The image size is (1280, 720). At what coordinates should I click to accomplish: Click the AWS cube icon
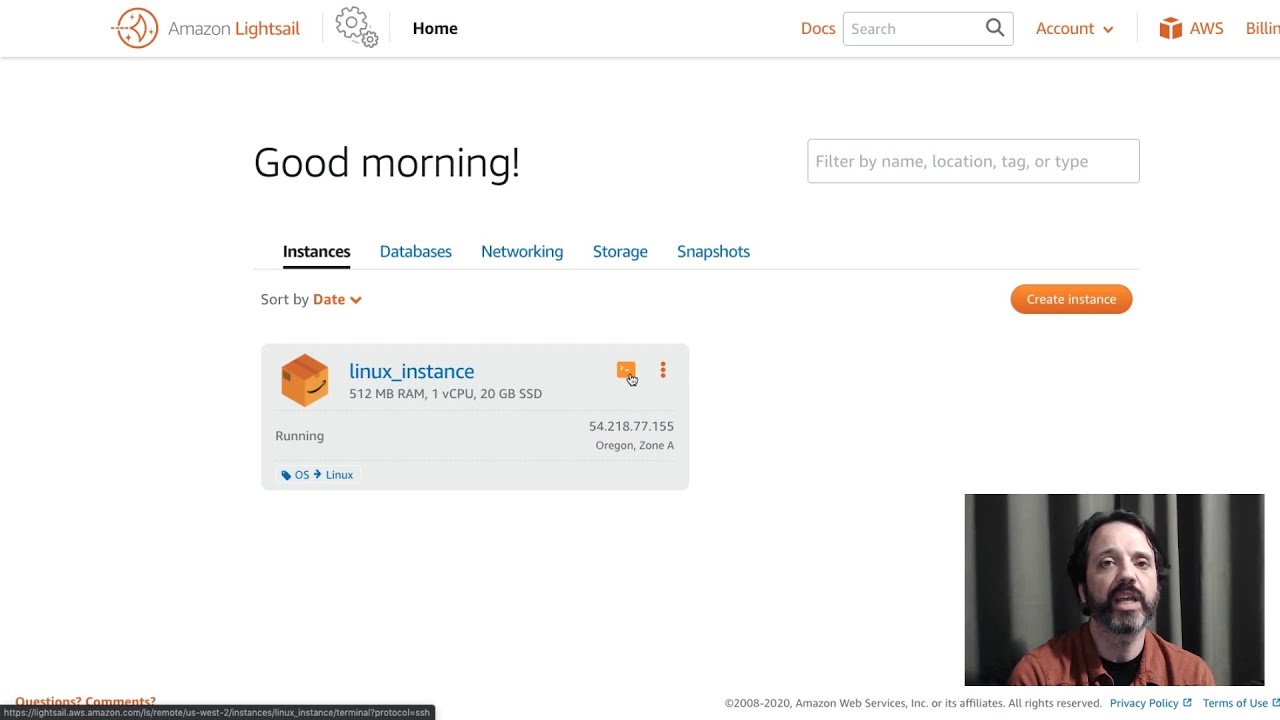tap(1170, 28)
